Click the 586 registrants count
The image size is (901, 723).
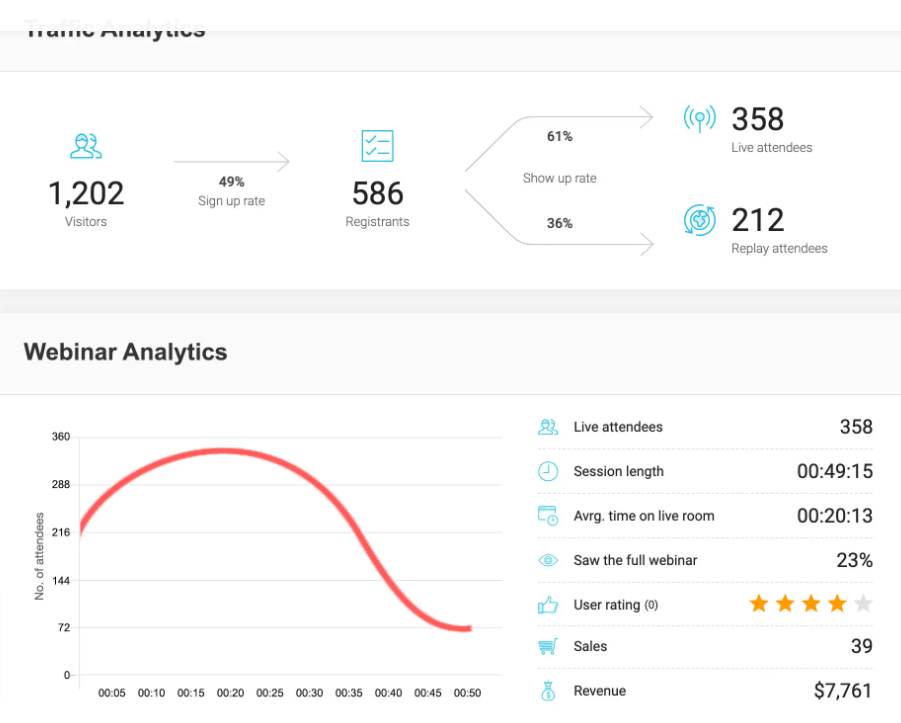(378, 194)
